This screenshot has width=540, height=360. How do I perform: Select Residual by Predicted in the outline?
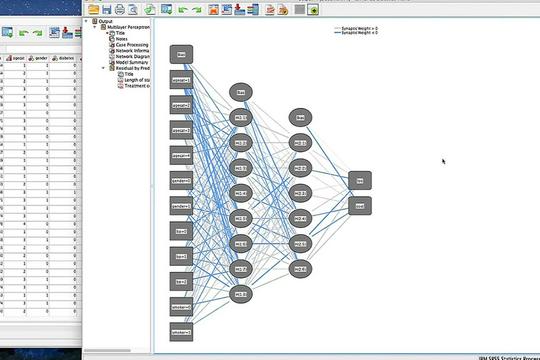coord(133,68)
